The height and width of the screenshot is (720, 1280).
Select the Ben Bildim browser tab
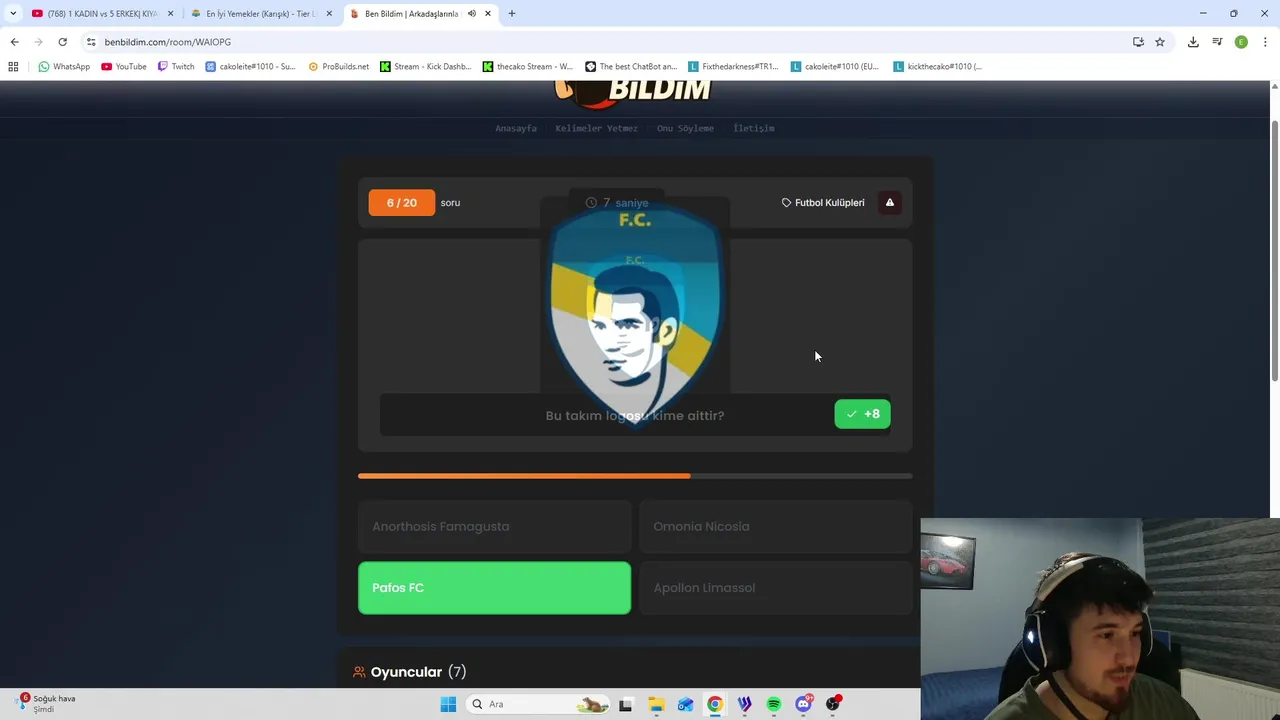[410, 14]
